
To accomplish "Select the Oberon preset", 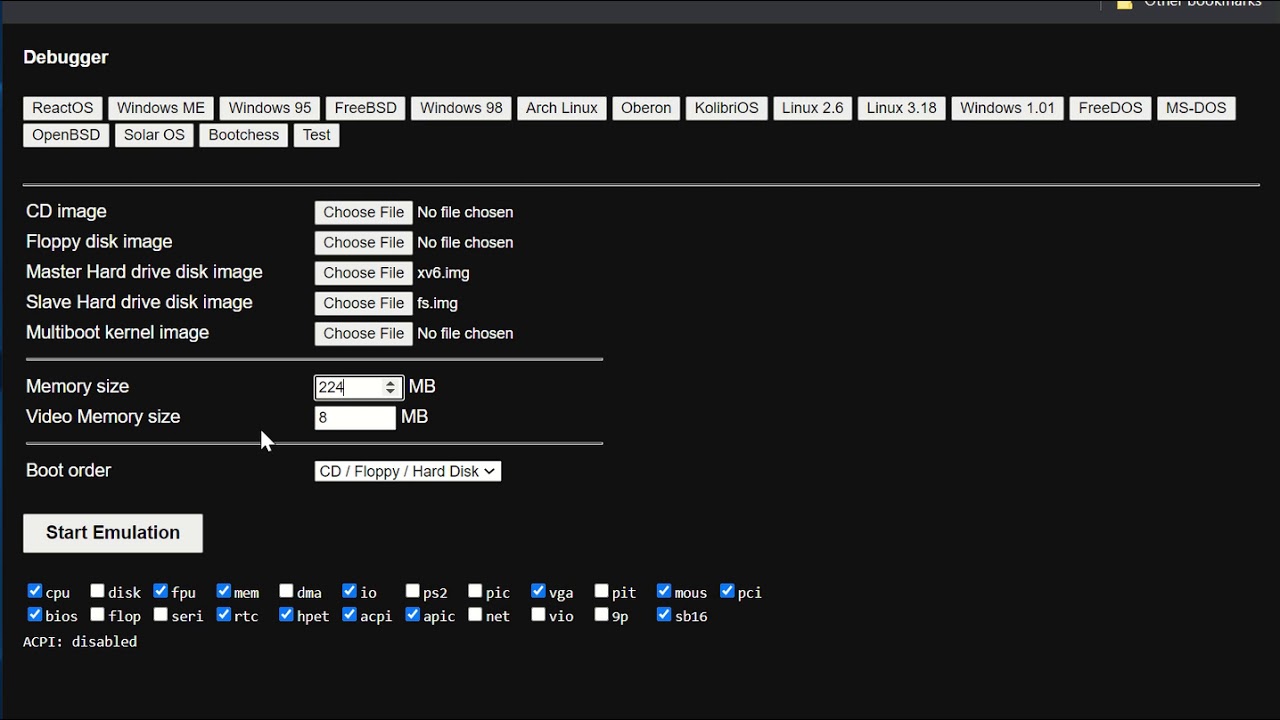I will point(646,108).
